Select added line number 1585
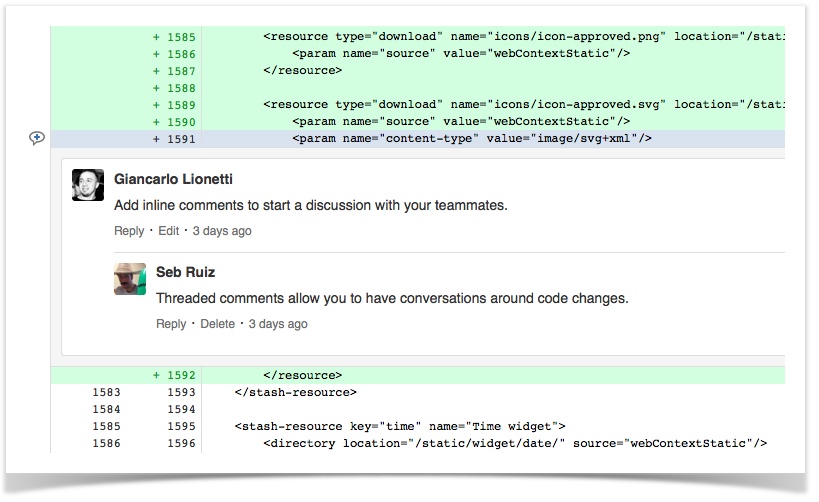 [180, 36]
